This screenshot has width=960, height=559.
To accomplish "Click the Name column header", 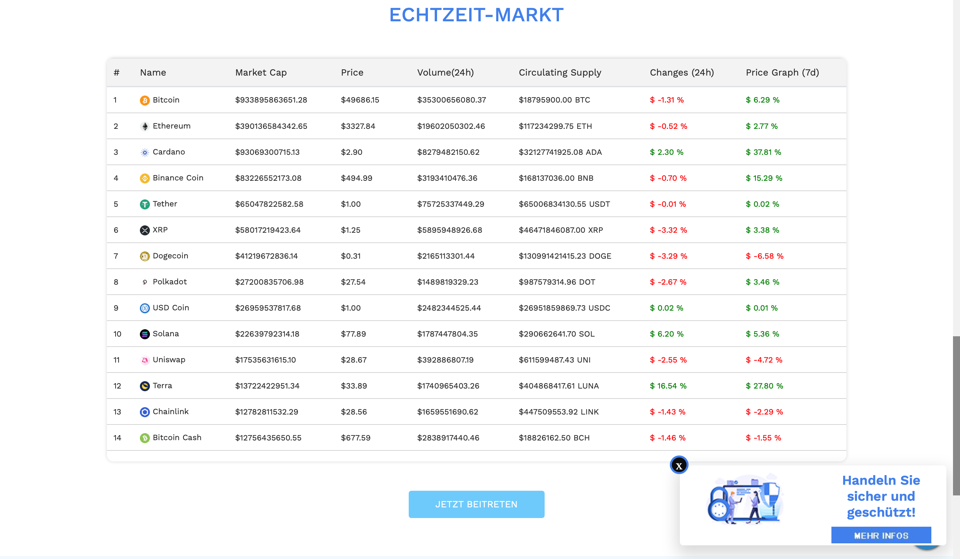I will coord(152,72).
